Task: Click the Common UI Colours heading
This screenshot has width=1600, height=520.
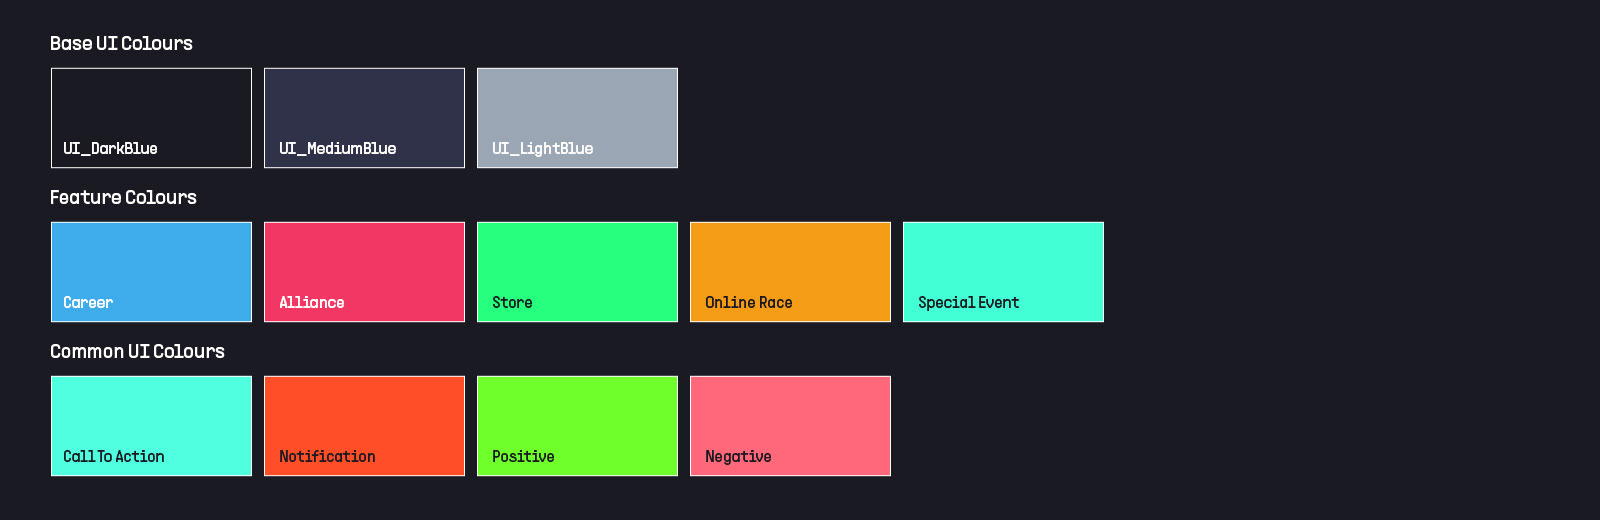Action: click(x=137, y=351)
